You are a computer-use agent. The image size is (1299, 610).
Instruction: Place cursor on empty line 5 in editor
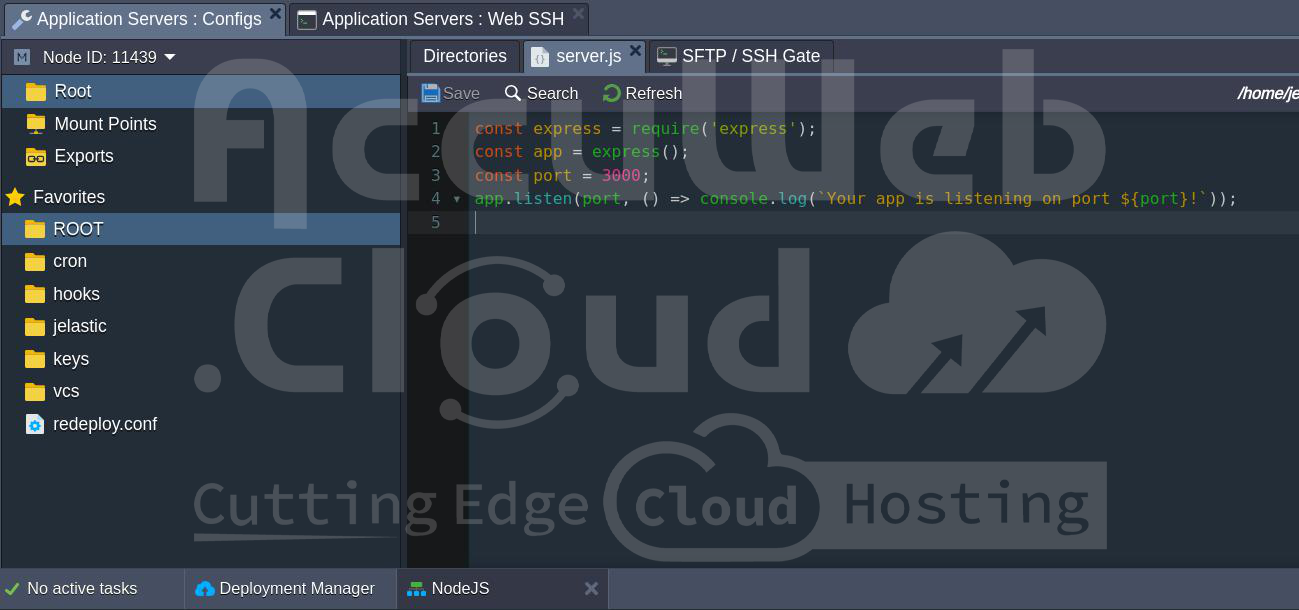point(700,222)
